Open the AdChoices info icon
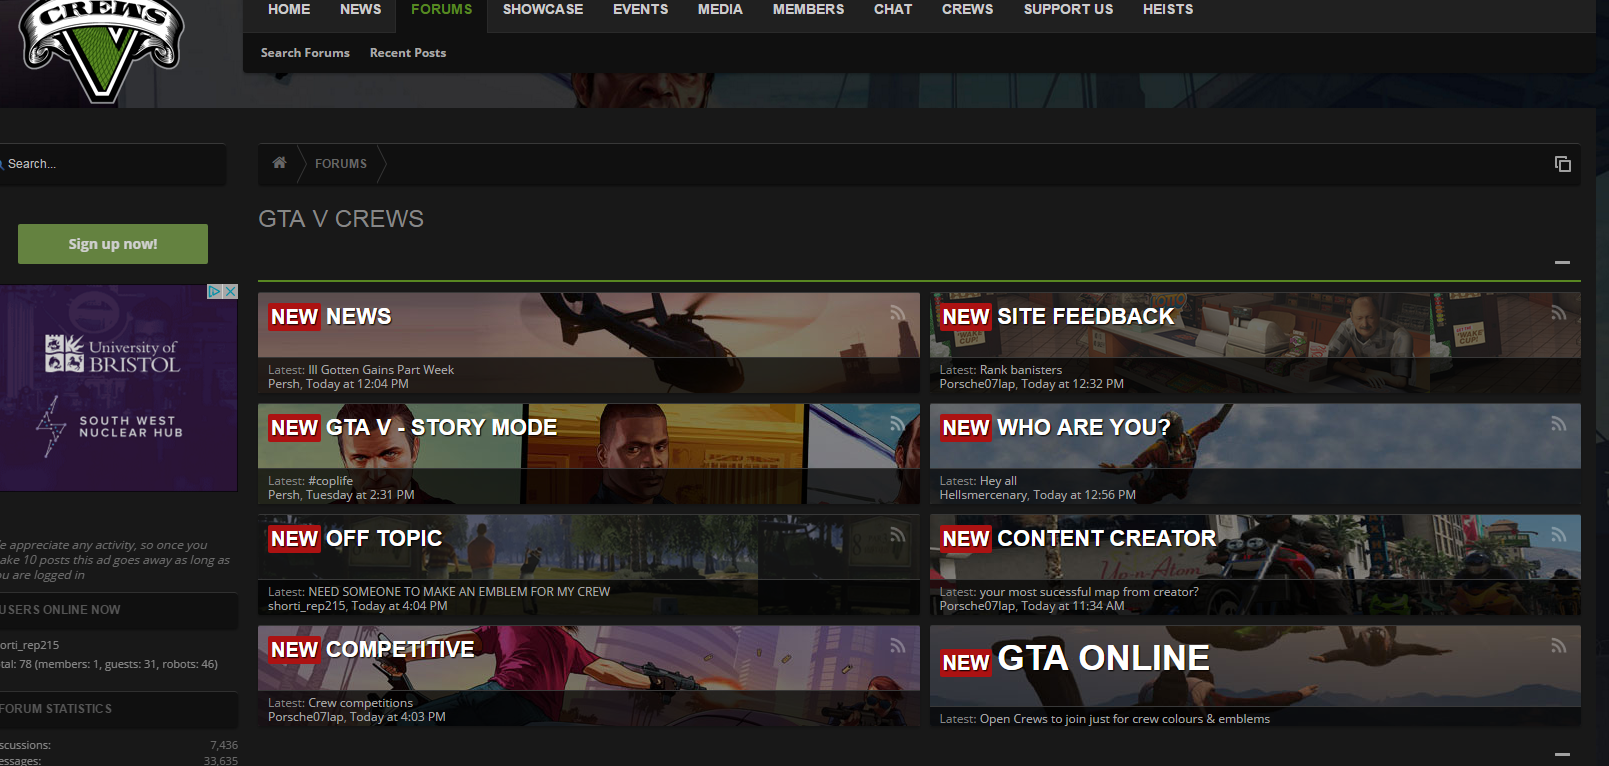This screenshot has height=766, width=1609. pyautogui.click(x=214, y=292)
